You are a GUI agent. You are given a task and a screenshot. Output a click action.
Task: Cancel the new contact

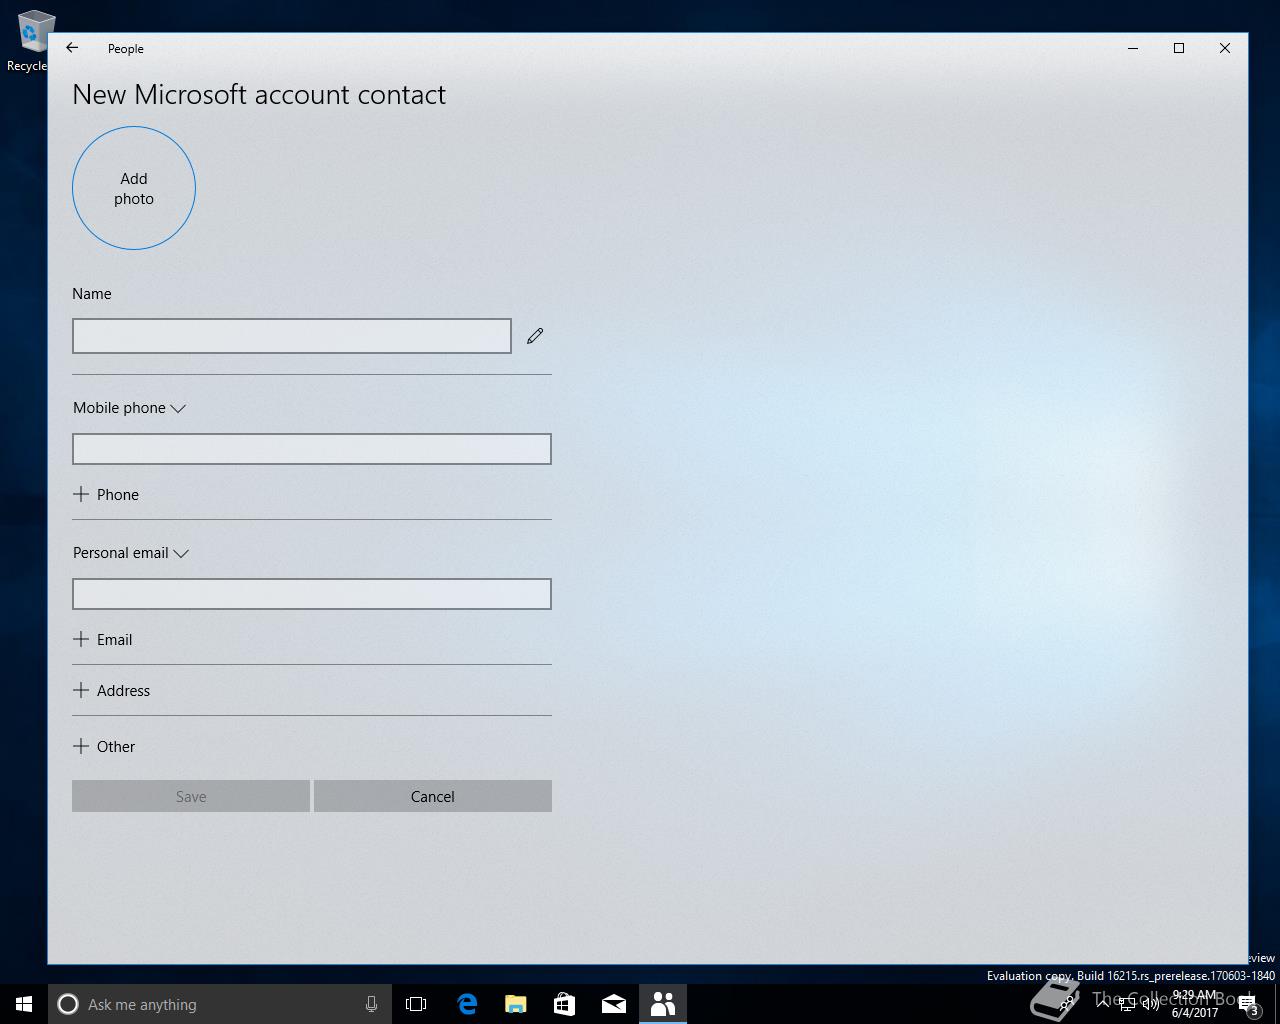tap(433, 796)
